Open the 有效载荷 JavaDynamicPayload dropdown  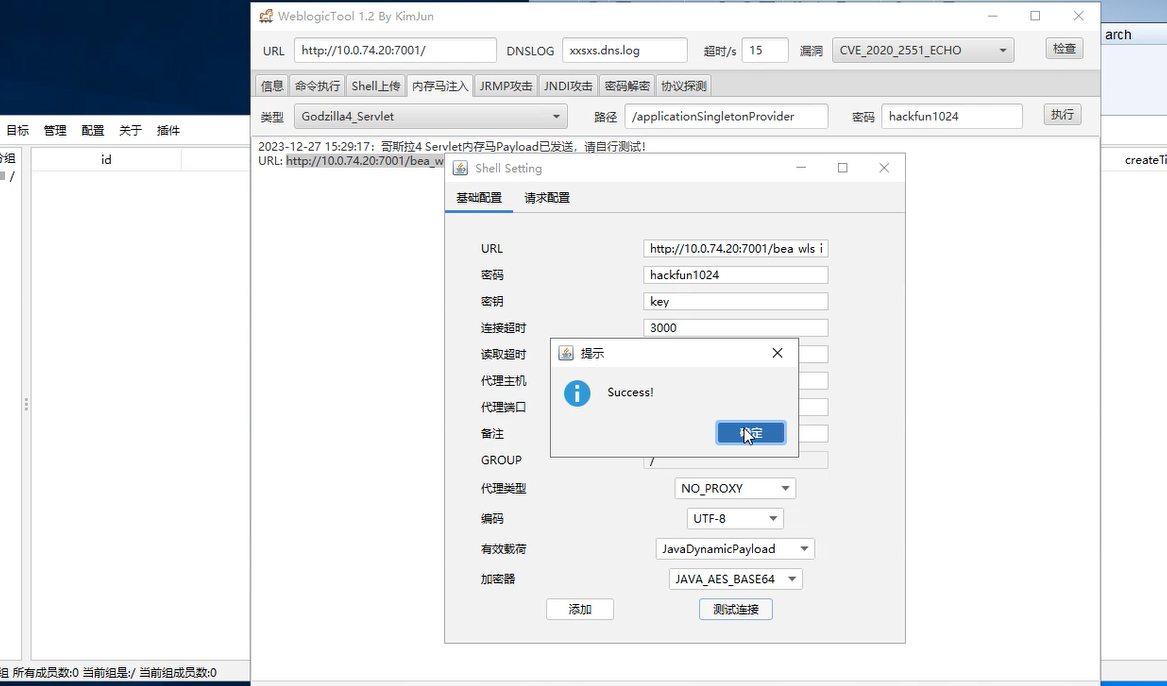[735, 549]
